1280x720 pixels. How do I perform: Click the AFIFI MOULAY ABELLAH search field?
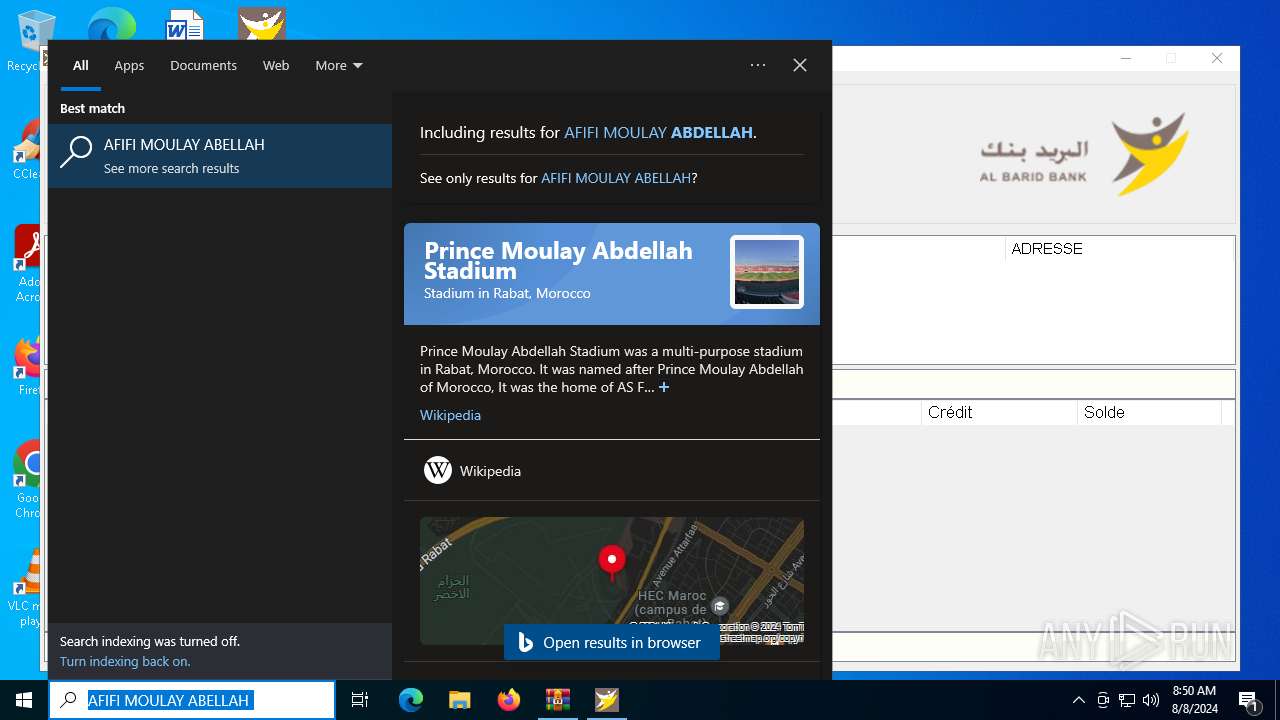pos(192,700)
